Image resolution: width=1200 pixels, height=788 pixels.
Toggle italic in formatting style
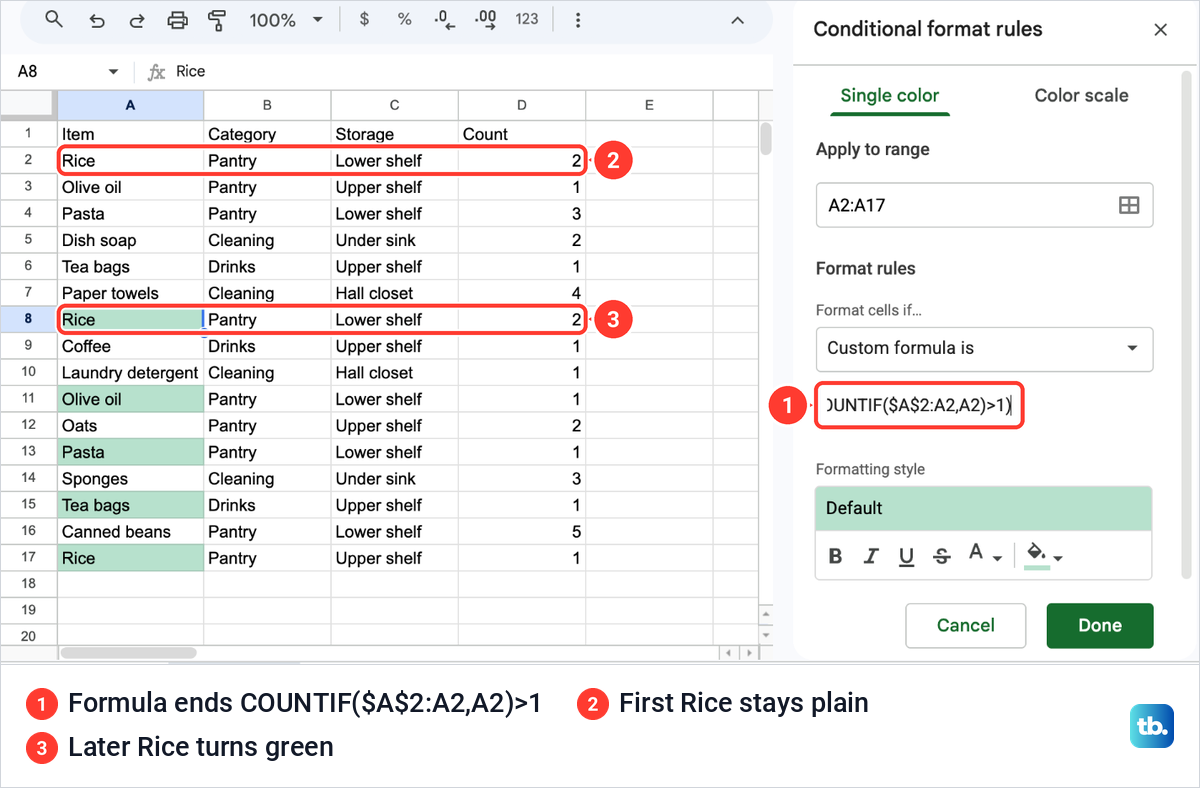click(871, 556)
